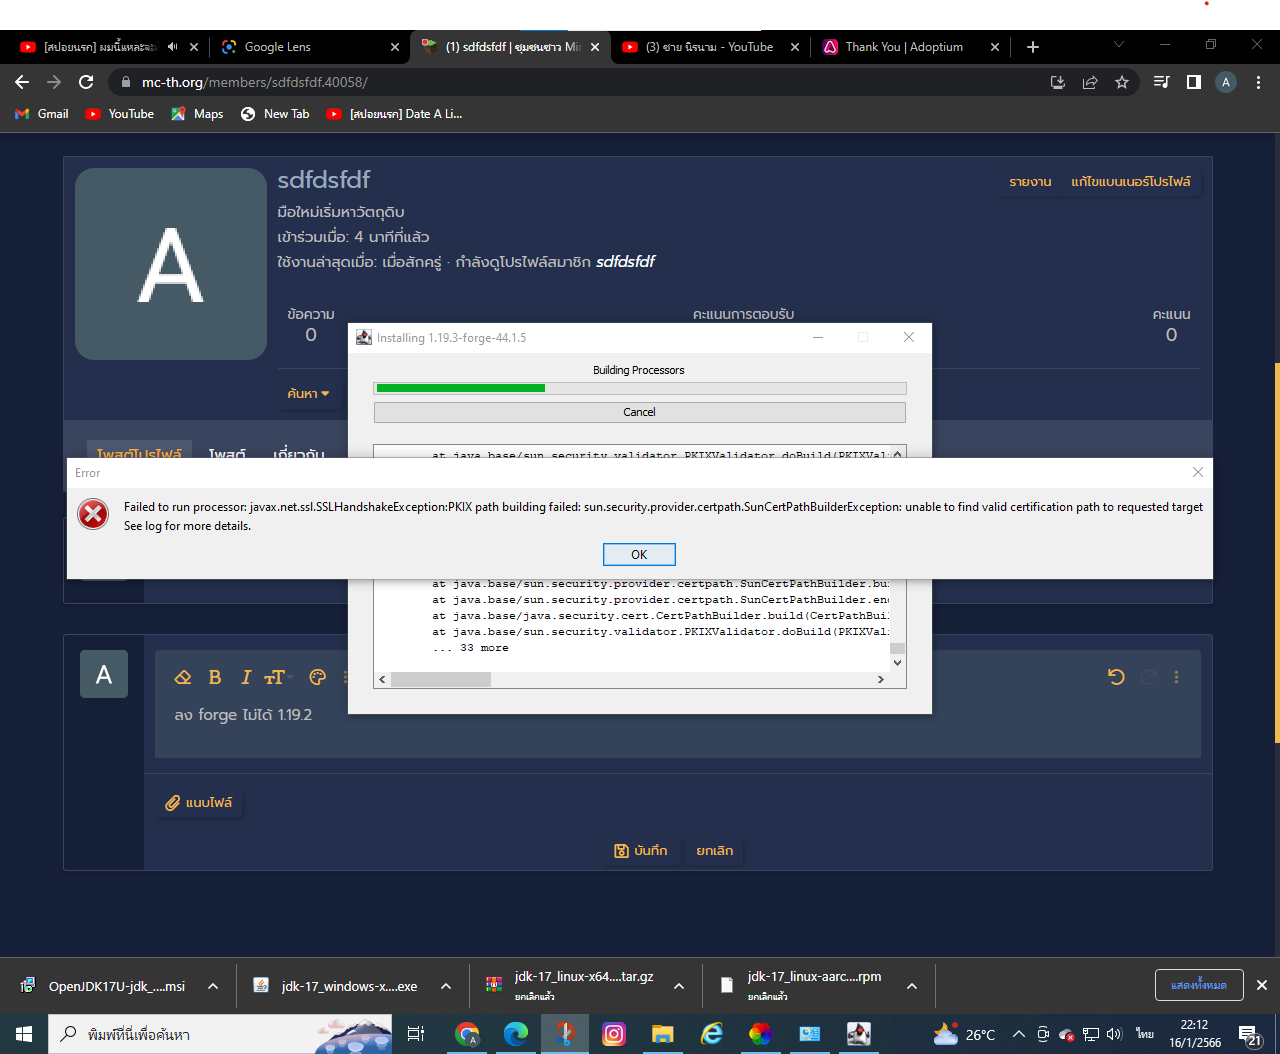Reload the current page
This screenshot has height=1054, width=1280.
86,82
